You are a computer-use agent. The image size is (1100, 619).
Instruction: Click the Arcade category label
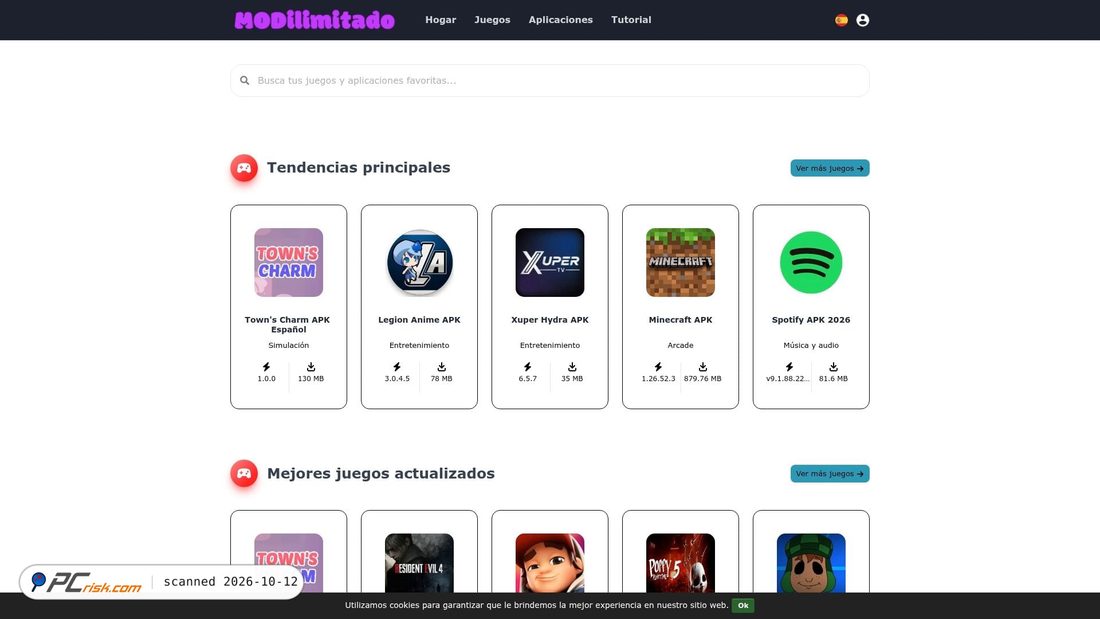(x=680, y=345)
